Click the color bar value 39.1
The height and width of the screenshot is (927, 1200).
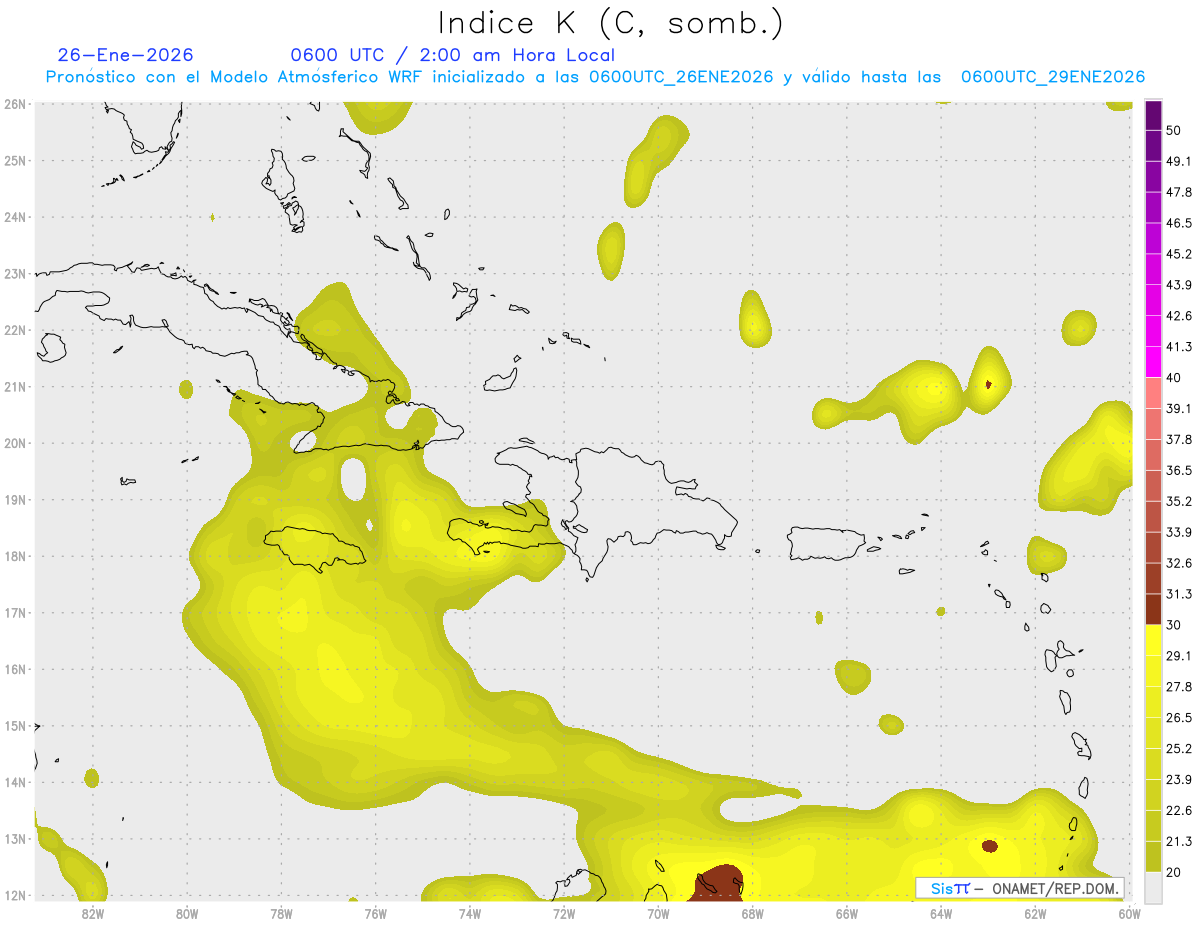tap(1179, 408)
